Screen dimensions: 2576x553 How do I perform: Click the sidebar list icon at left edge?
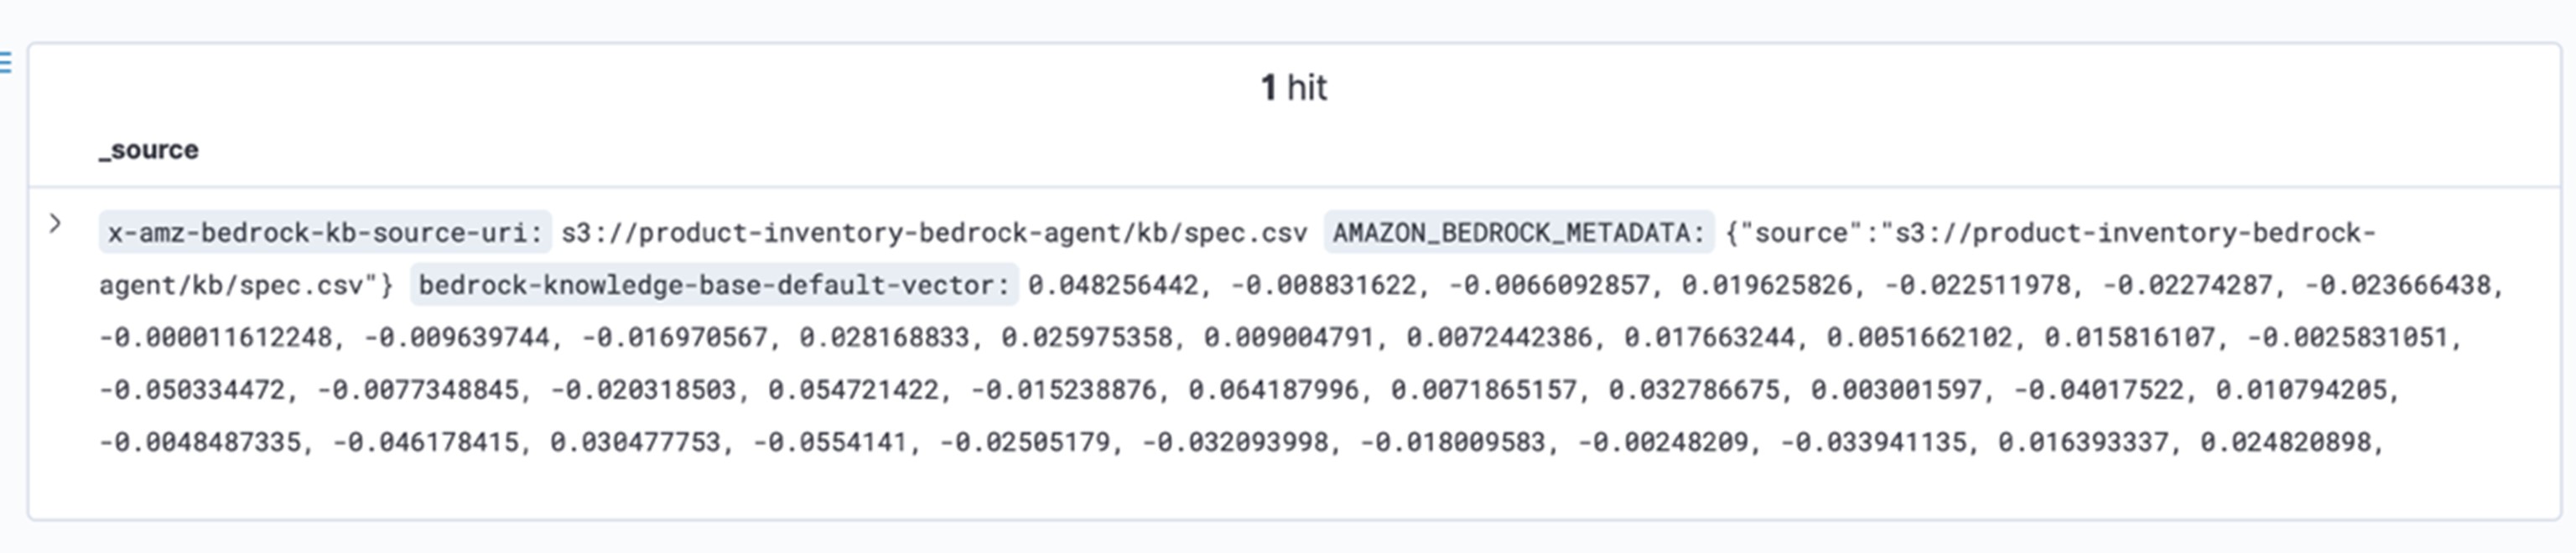point(5,63)
